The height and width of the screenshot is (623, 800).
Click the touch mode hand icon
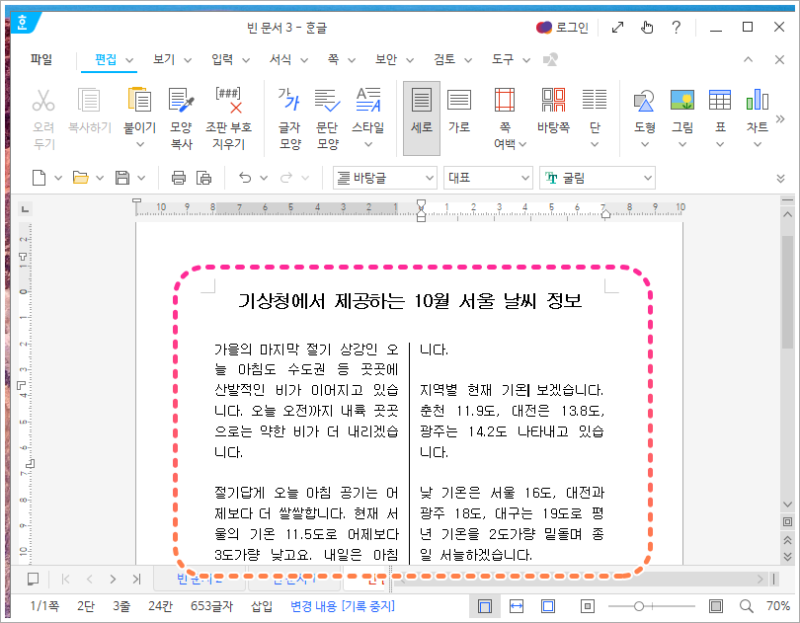647,27
